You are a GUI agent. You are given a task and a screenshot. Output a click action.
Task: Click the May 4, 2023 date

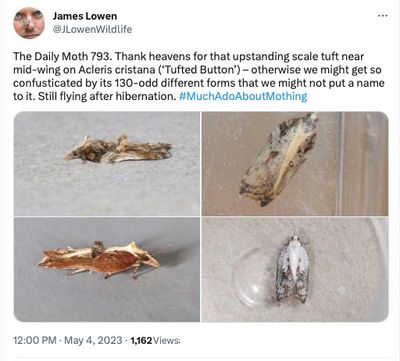(93, 340)
